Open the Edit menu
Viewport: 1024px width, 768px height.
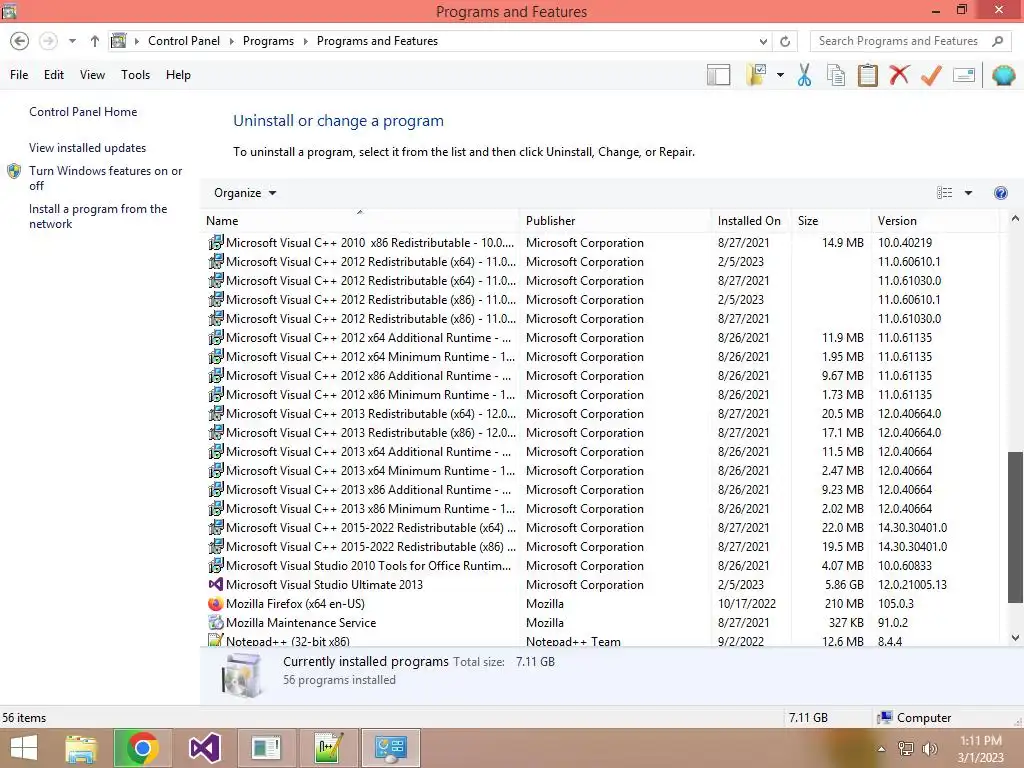pos(54,75)
